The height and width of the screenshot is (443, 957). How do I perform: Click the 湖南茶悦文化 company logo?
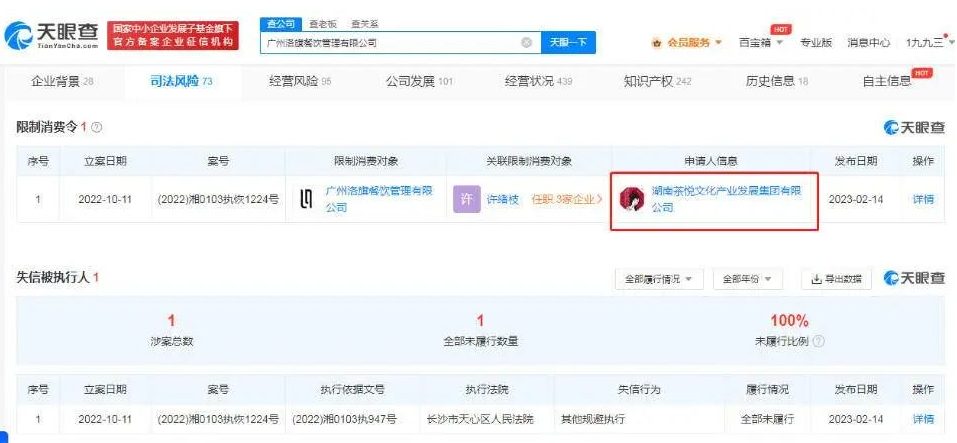(x=631, y=199)
